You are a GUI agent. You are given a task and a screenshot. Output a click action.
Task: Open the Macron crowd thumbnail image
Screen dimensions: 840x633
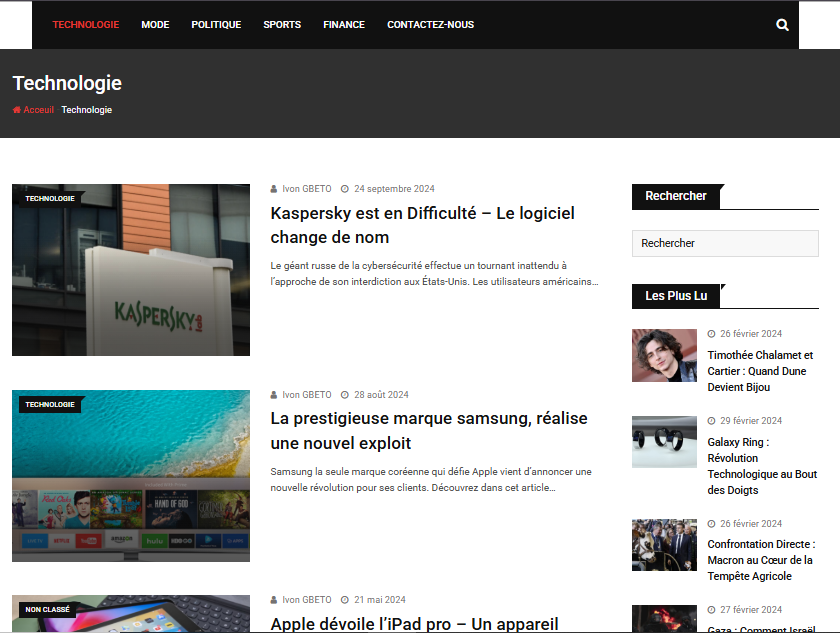click(664, 545)
